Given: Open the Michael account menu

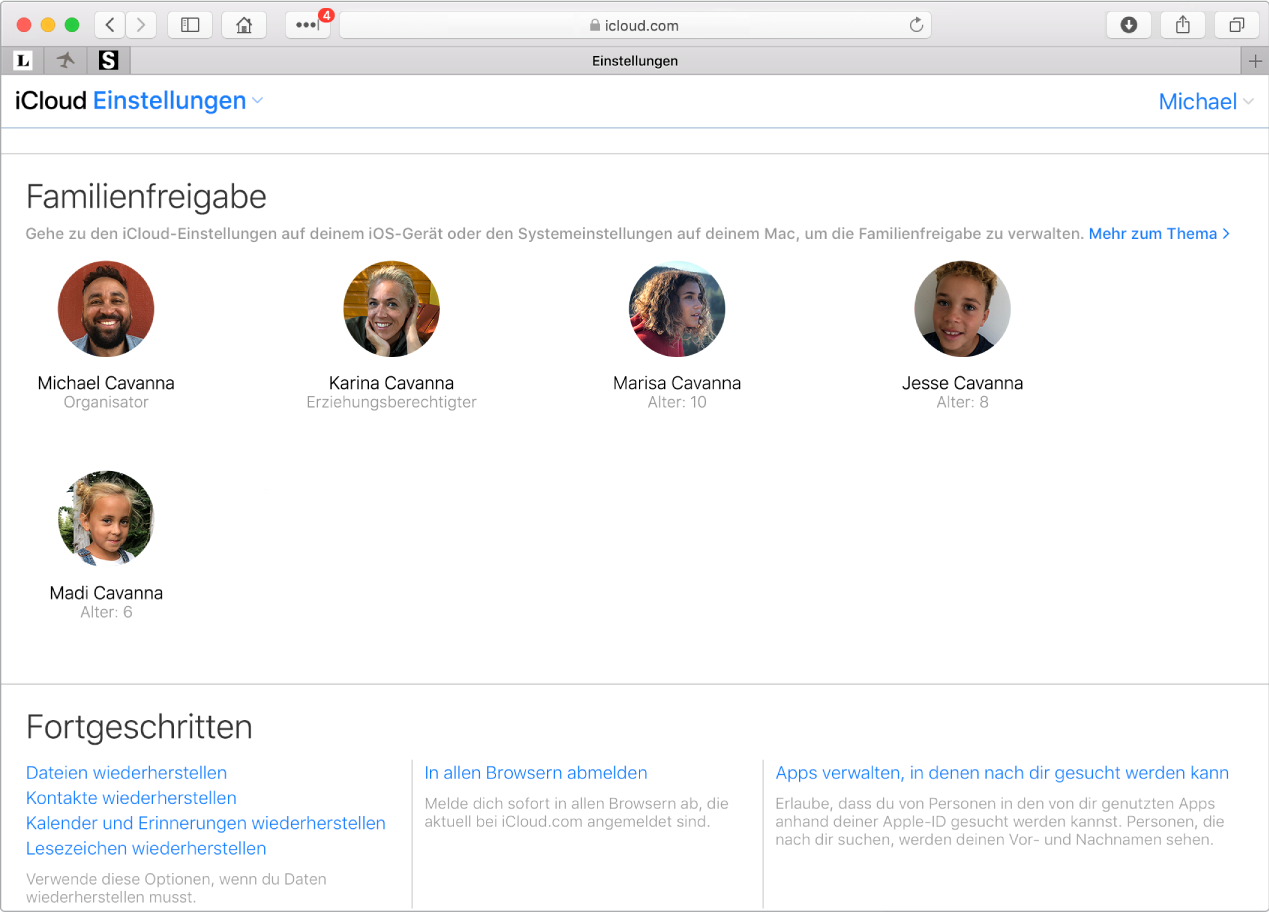Looking at the screenshot, I should click(1206, 102).
